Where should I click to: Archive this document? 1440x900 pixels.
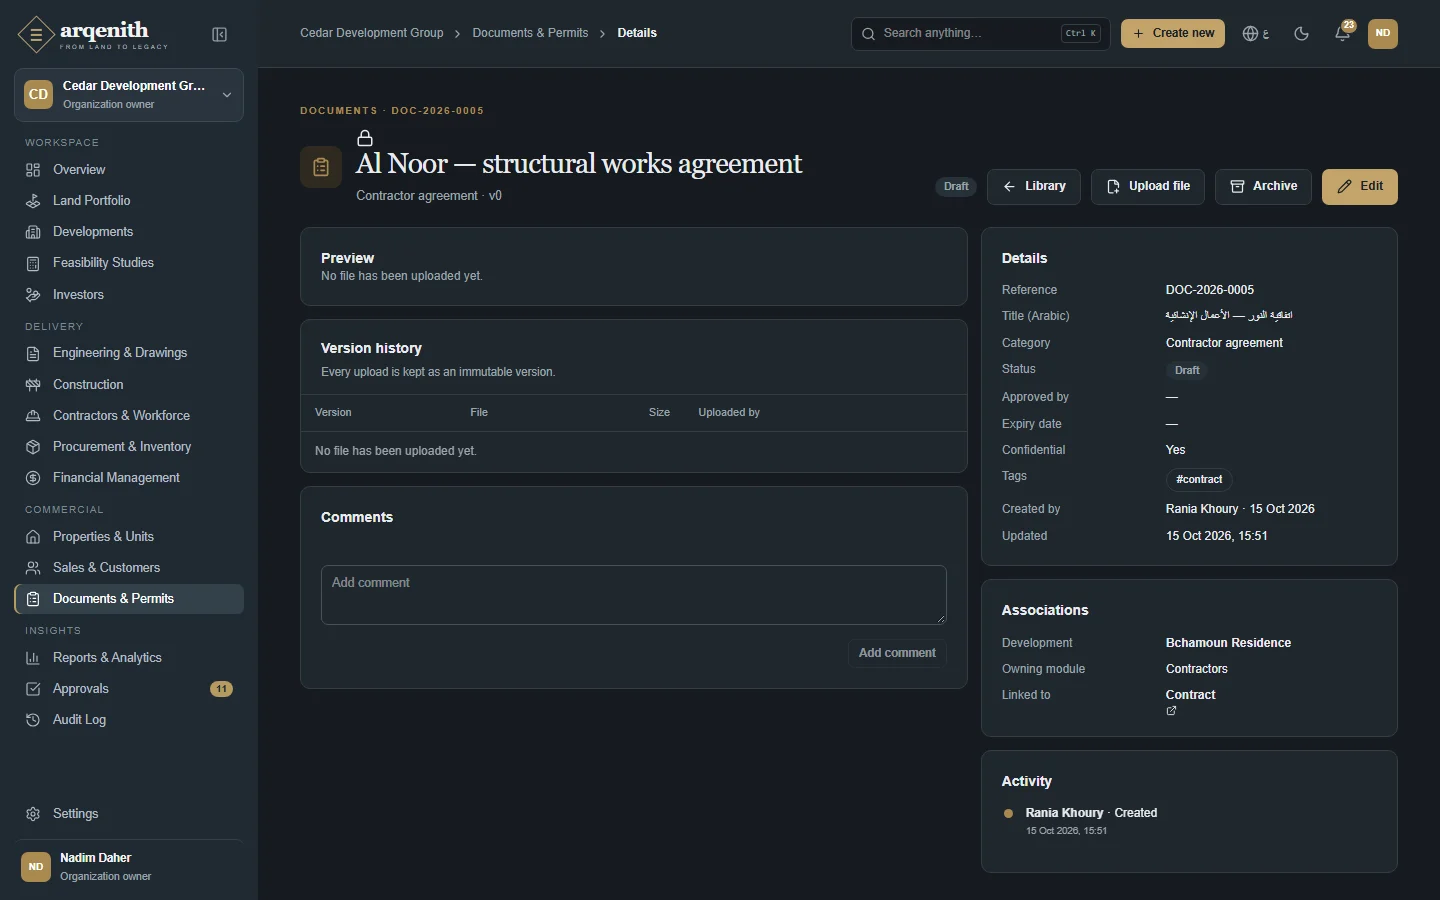pos(1263,187)
